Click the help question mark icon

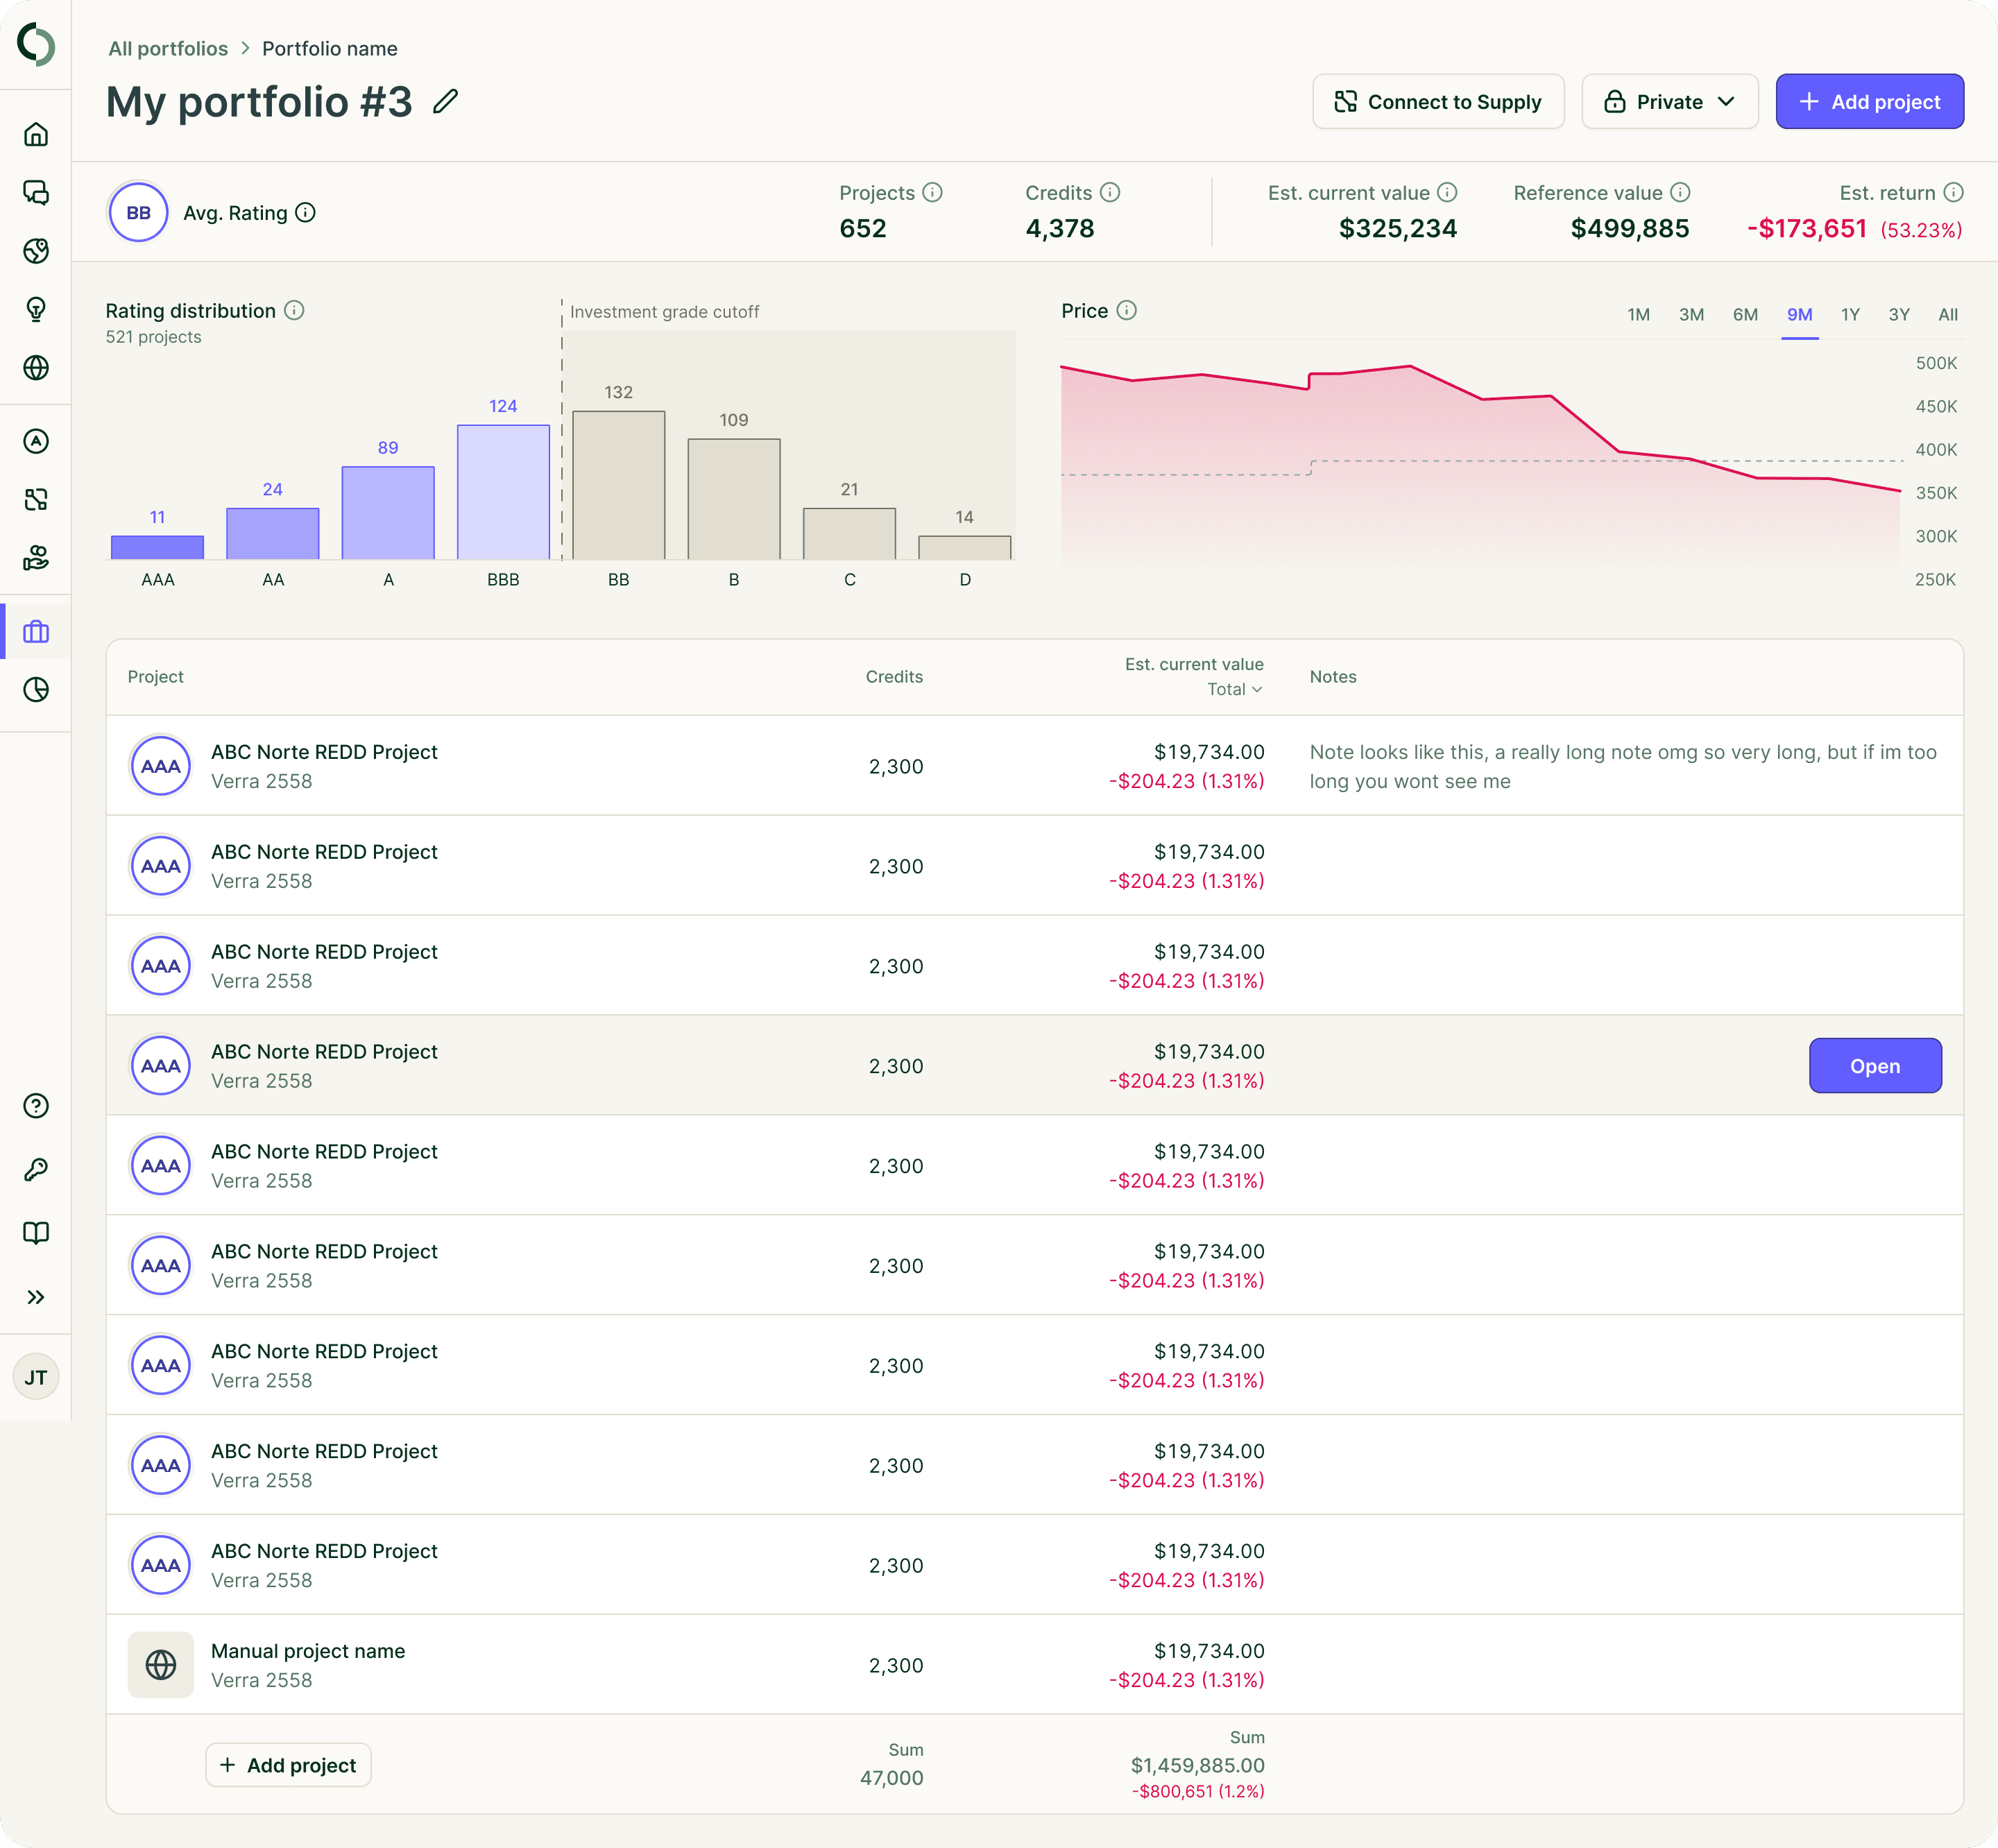click(36, 1105)
